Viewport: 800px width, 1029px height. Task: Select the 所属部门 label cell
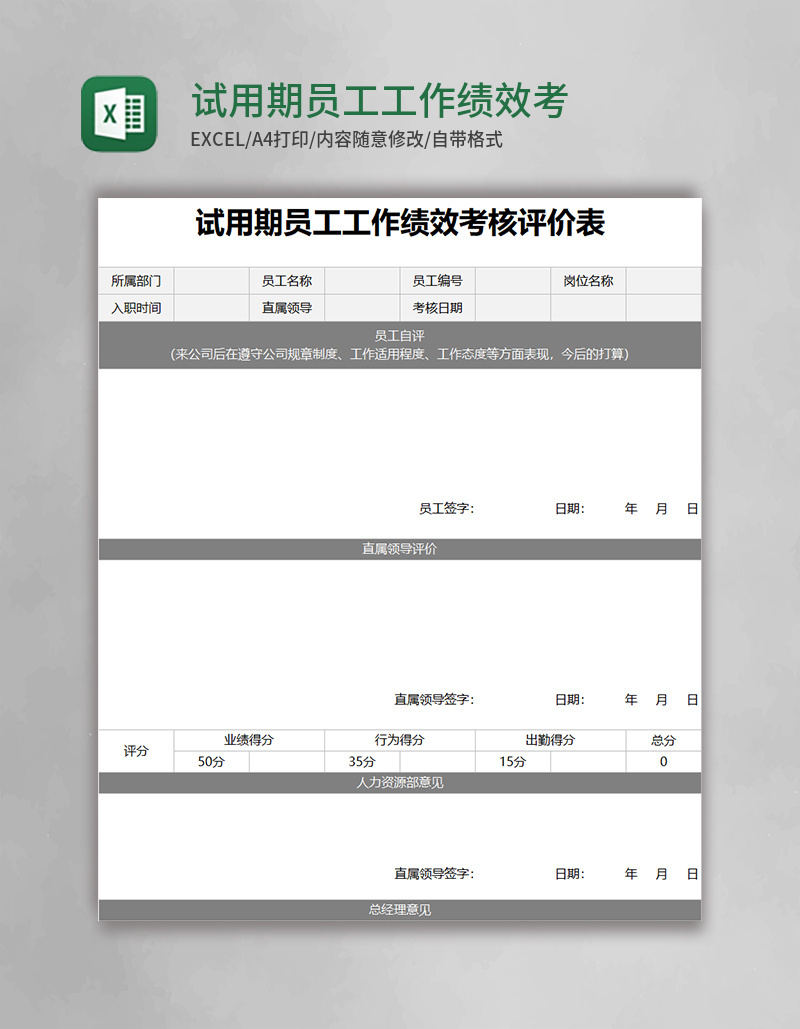point(136,281)
